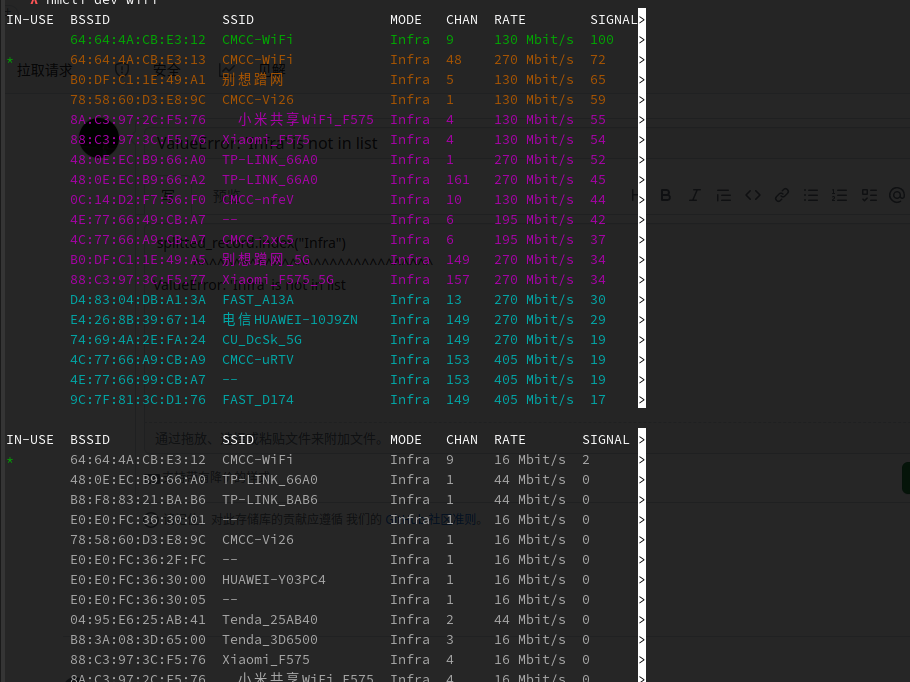Image resolution: width=910 pixels, height=682 pixels.
Task: Toggle italic formatting in comment editor
Action: pos(694,195)
